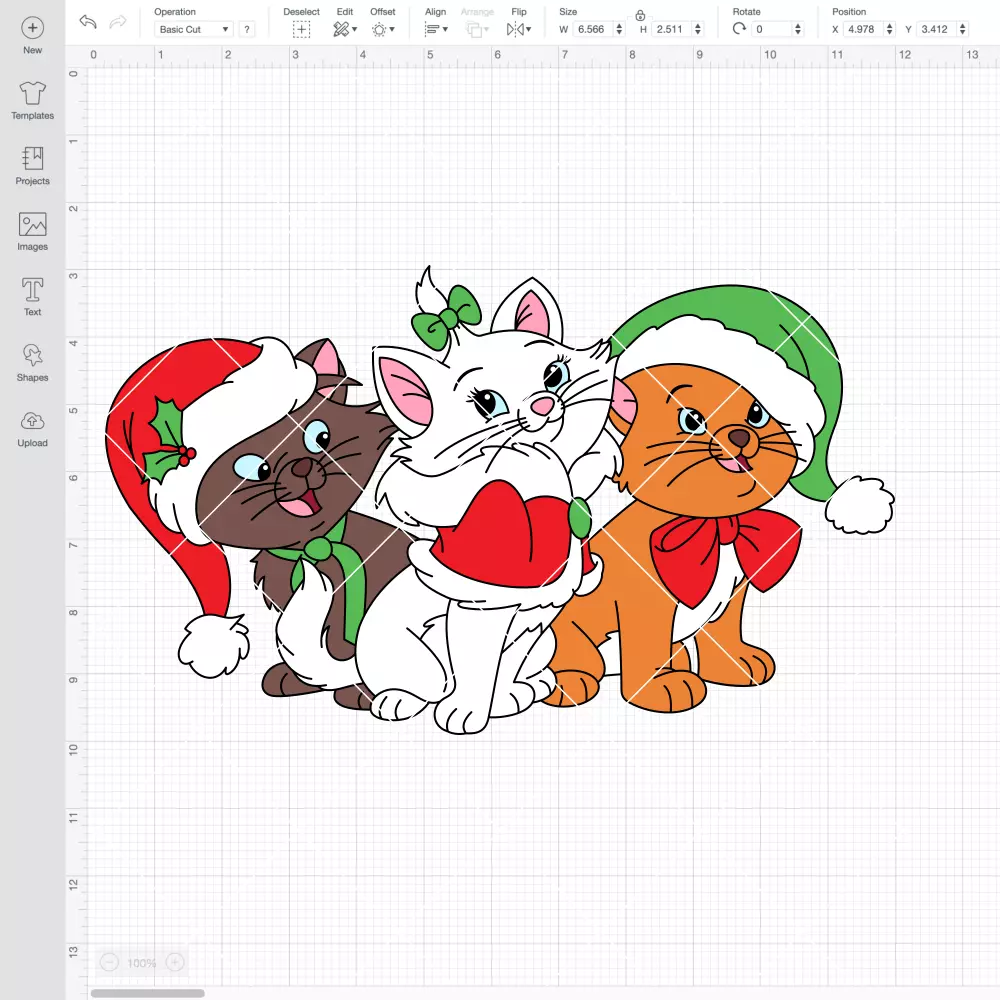Open the Upload panel

pos(33,429)
